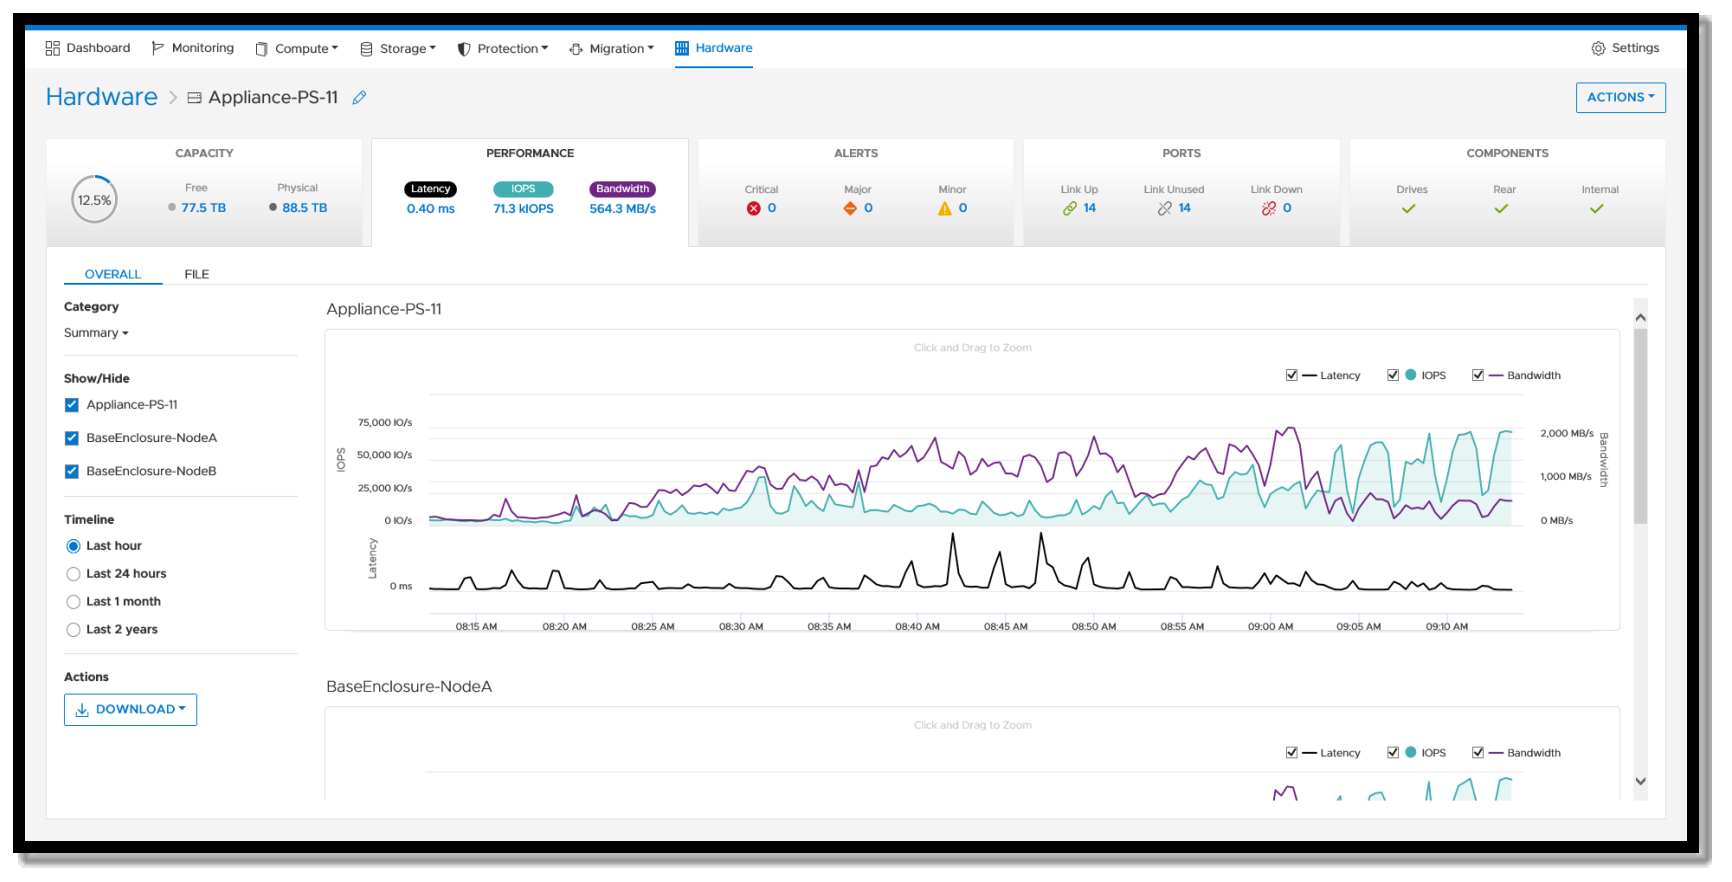Click the Internal components green checkmark
The width and height of the screenshot is (1732, 882).
click(x=1596, y=209)
